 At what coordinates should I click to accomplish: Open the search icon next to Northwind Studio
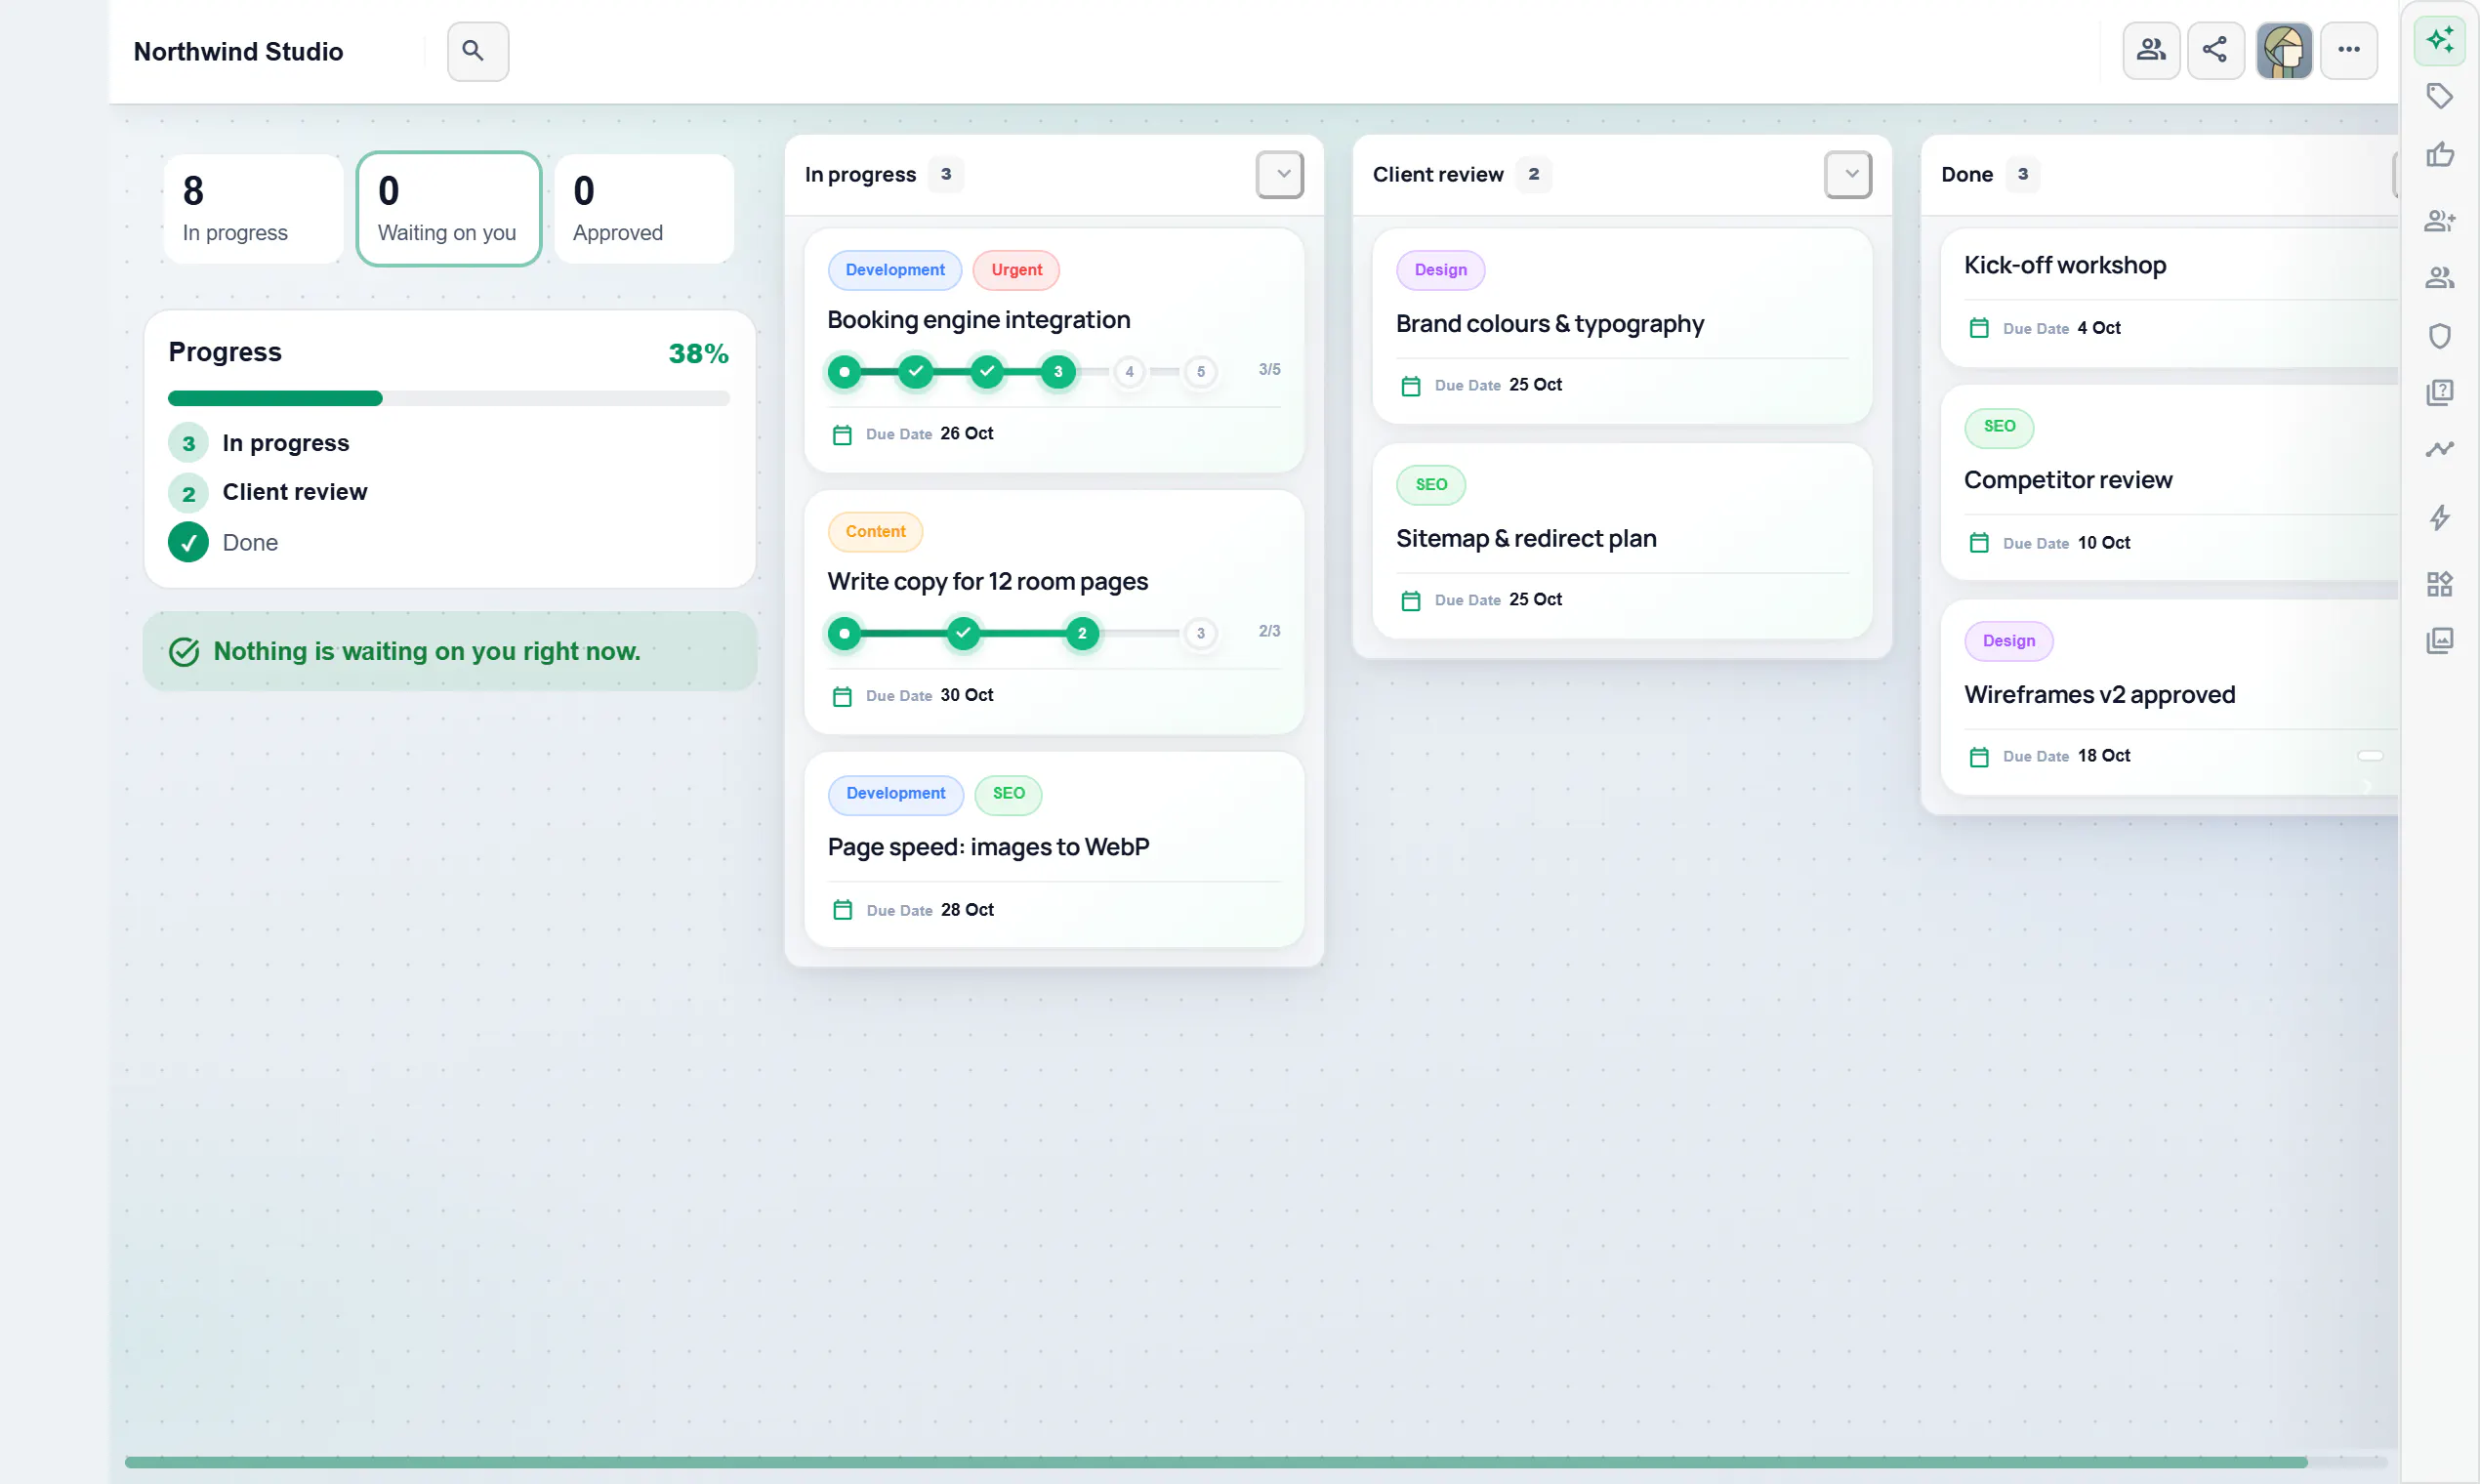[x=477, y=51]
